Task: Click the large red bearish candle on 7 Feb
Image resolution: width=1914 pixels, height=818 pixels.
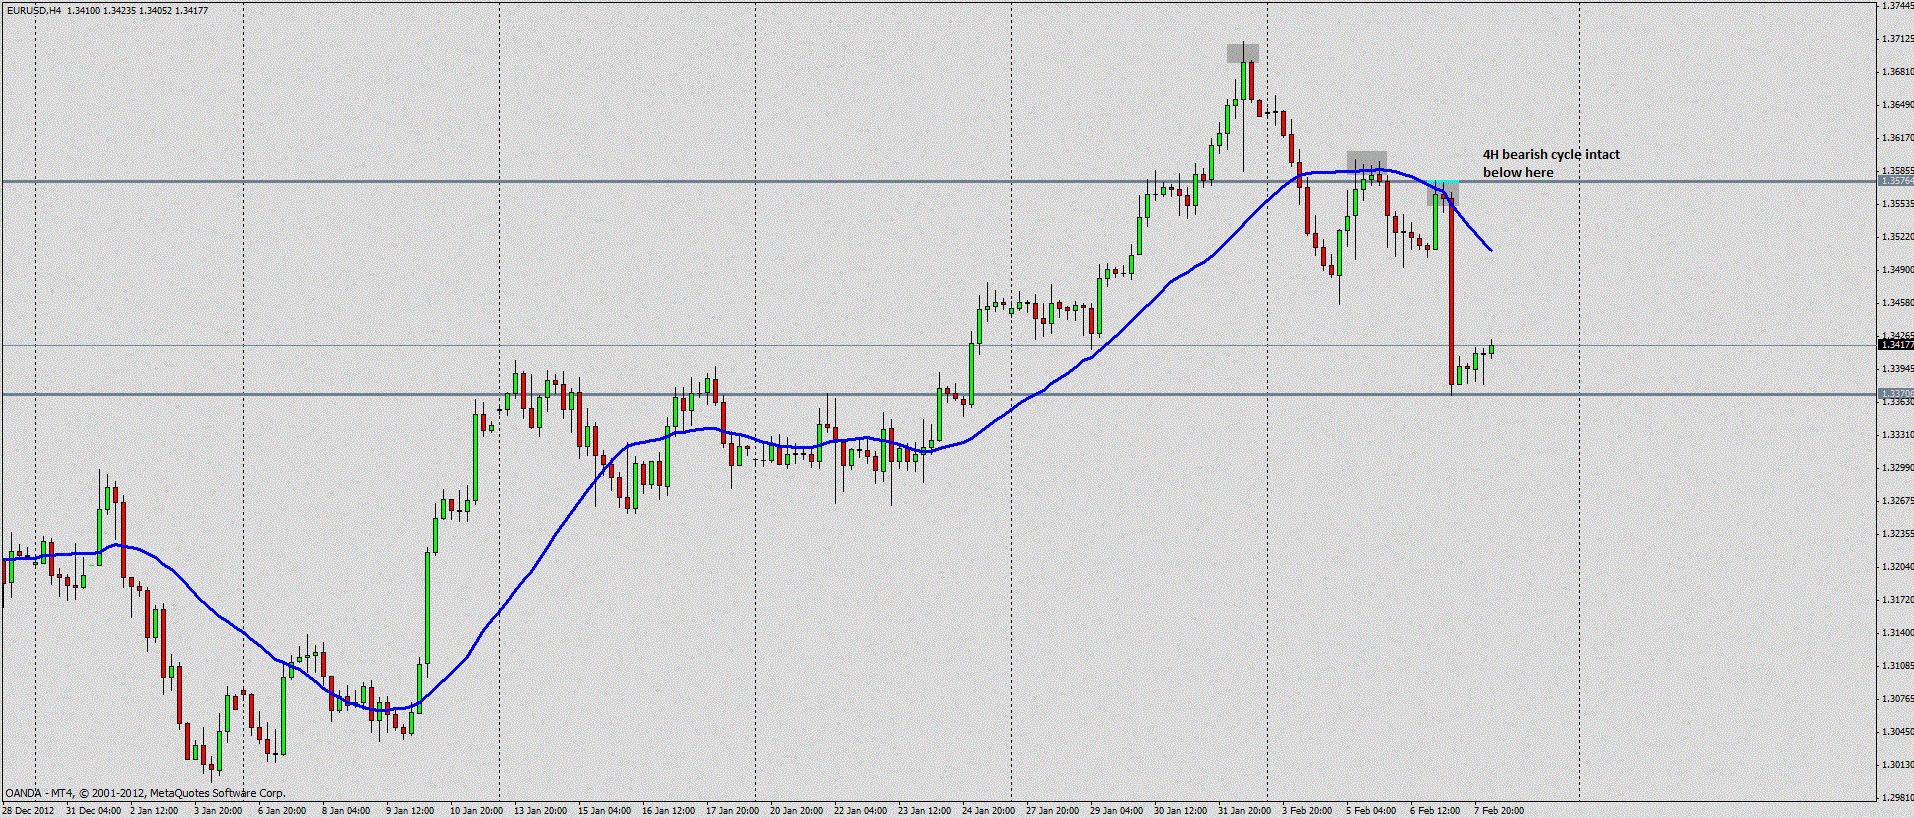Action: pos(1450,290)
